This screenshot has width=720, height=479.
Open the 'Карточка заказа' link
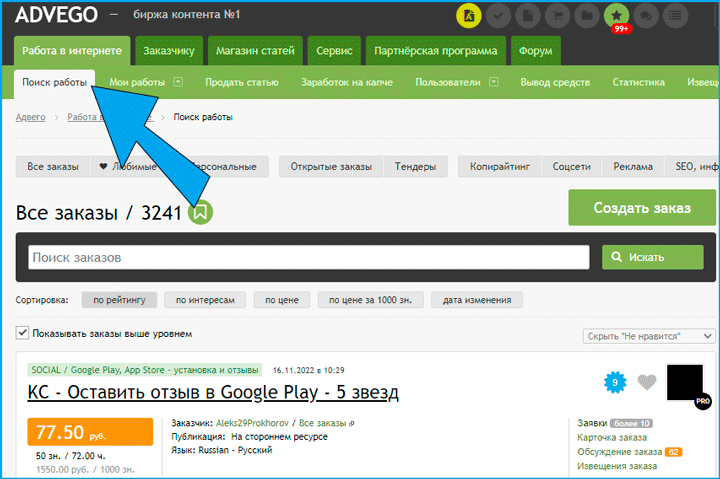[x=612, y=438]
